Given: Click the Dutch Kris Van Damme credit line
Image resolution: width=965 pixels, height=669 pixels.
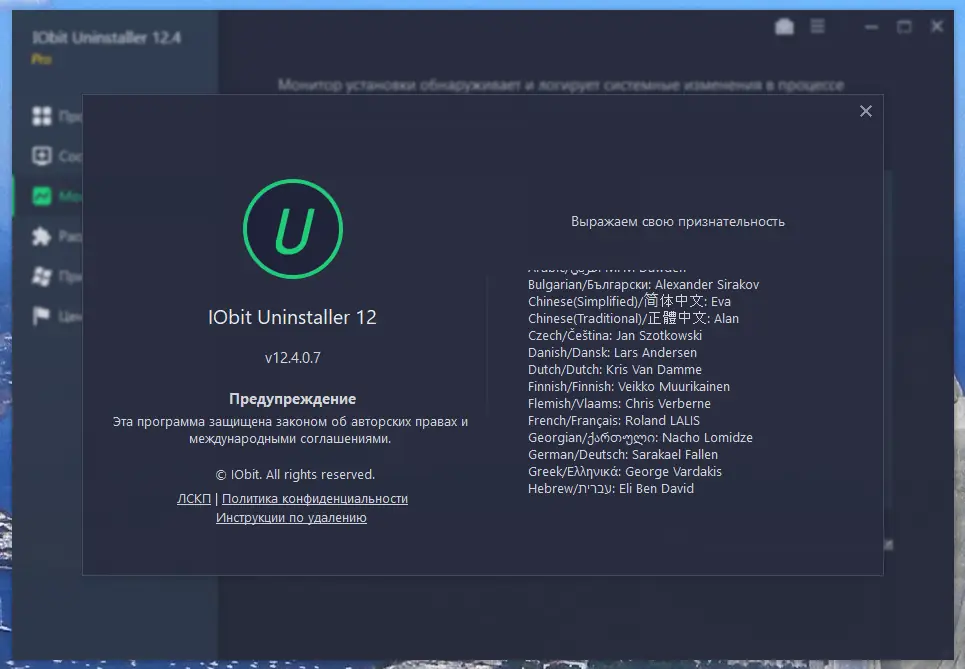Looking at the screenshot, I should click(615, 370).
